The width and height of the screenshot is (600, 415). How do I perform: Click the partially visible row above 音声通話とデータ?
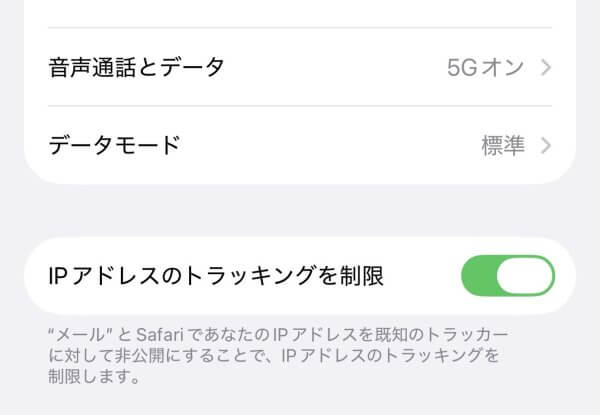300,12
